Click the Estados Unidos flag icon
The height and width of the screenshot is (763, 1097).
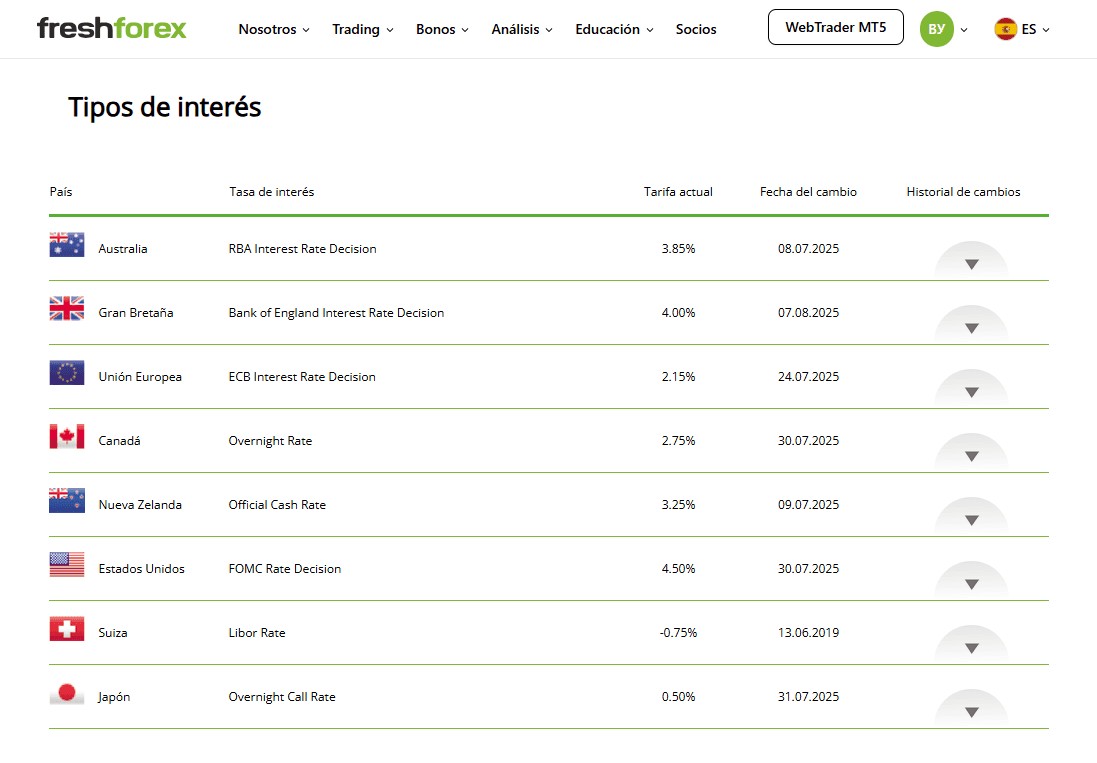click(x=67, y=564)
